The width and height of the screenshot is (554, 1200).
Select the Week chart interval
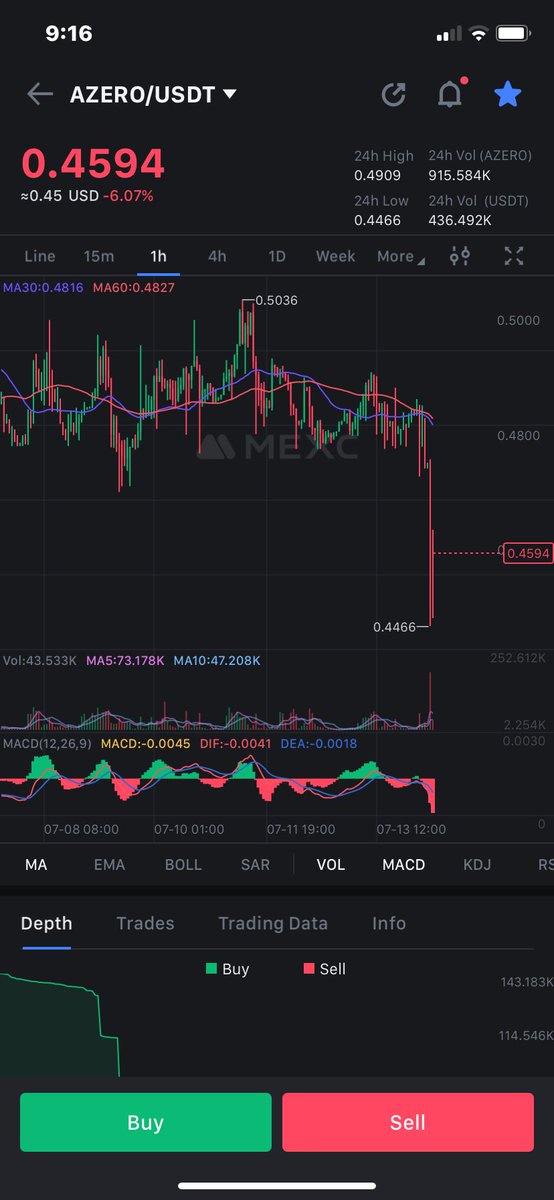(x=336, y=256)
